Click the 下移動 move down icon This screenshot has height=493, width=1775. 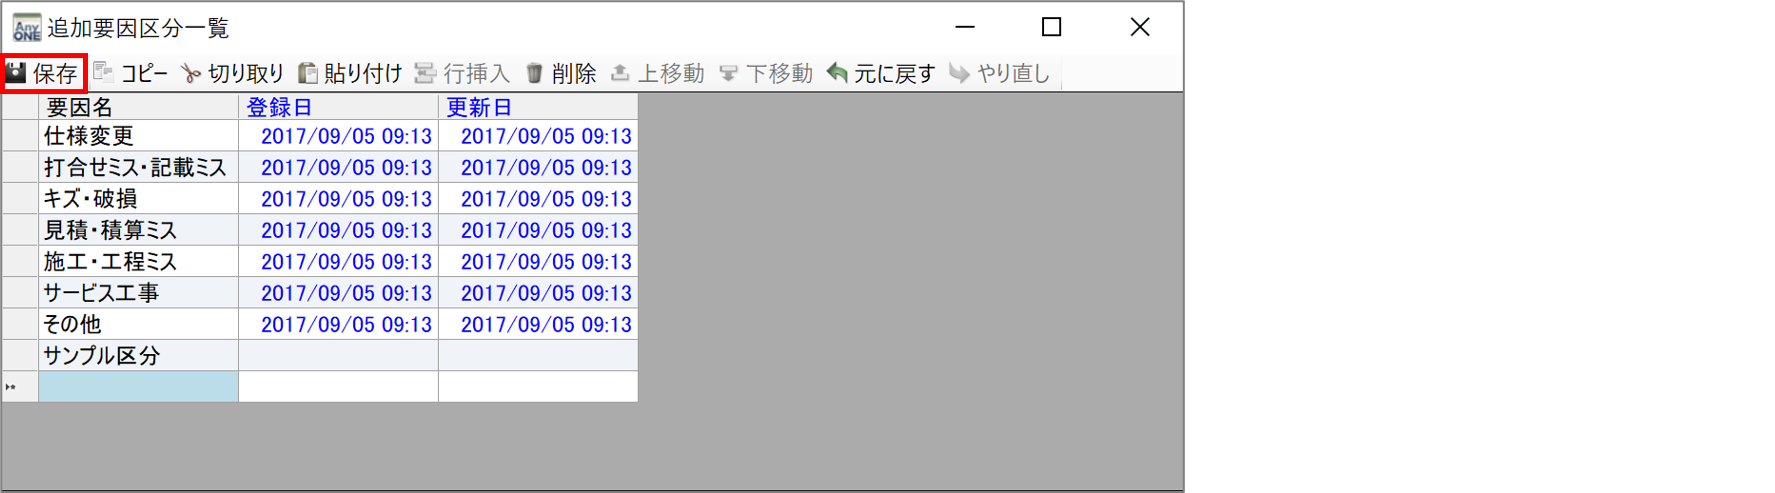click(x=728, y=73)
